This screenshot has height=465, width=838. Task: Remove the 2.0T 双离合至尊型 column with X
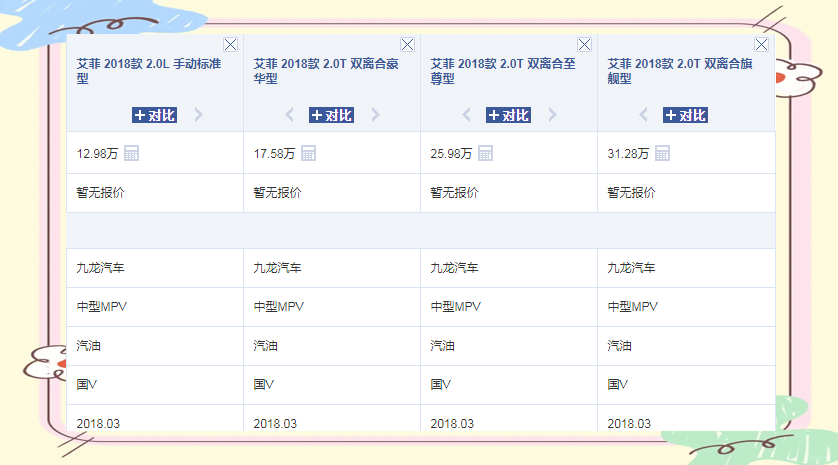[x=584, y=44]
